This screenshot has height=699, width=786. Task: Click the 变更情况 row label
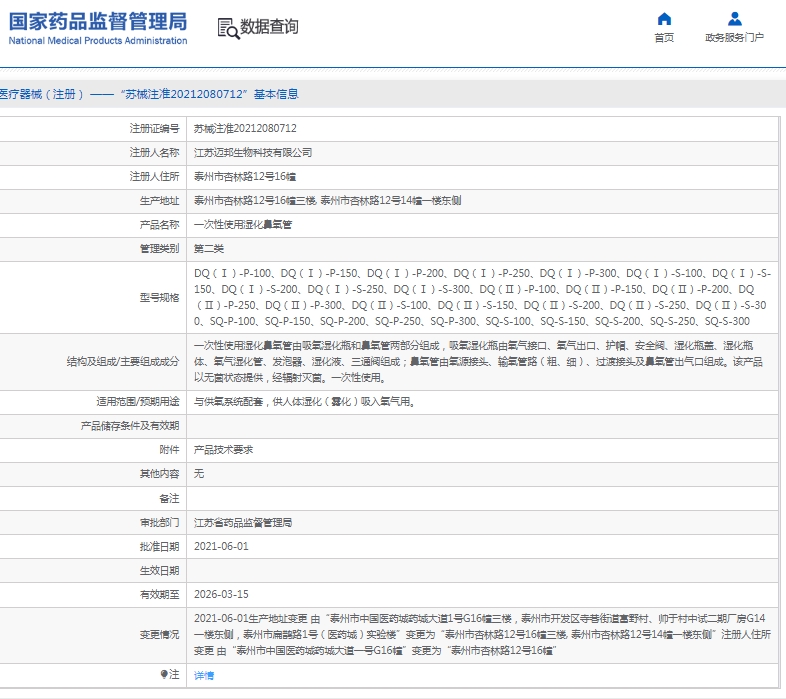click(x=159, y=634)
